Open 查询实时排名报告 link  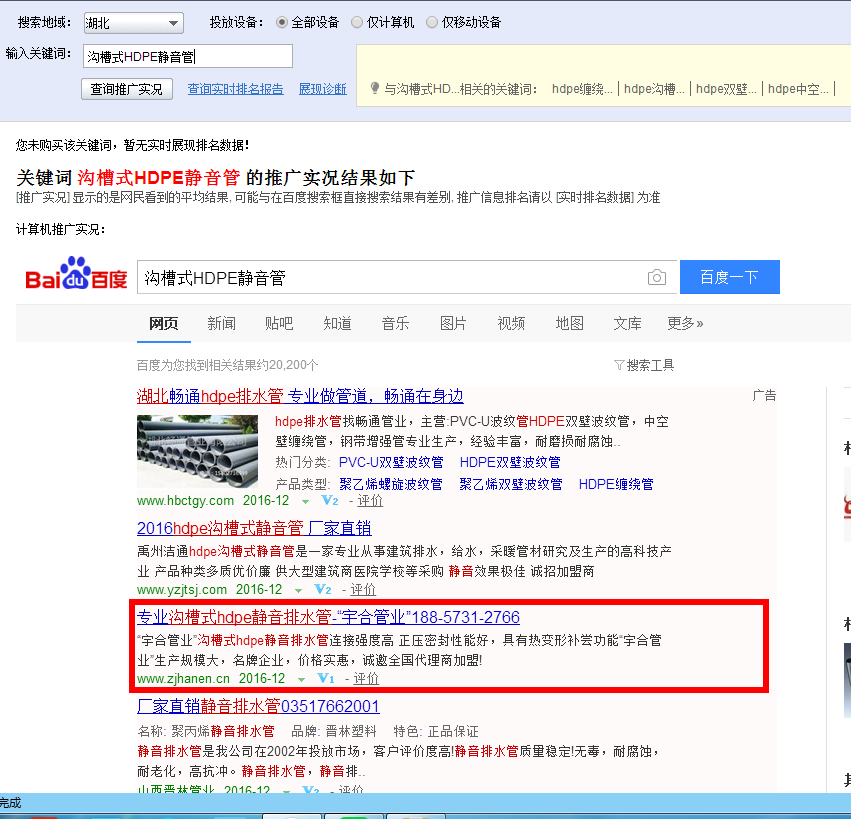[x=236, y=89]
